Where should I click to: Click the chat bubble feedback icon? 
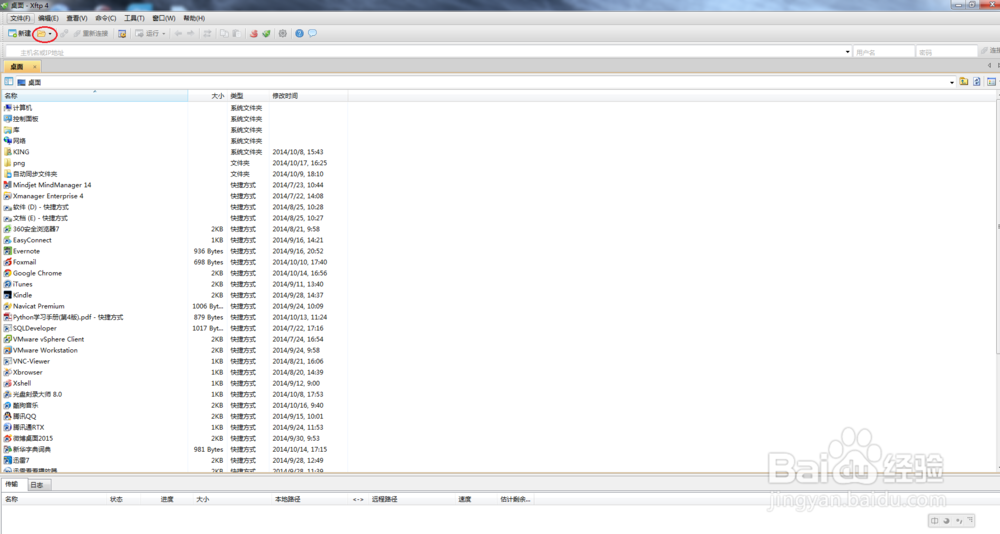312,33
